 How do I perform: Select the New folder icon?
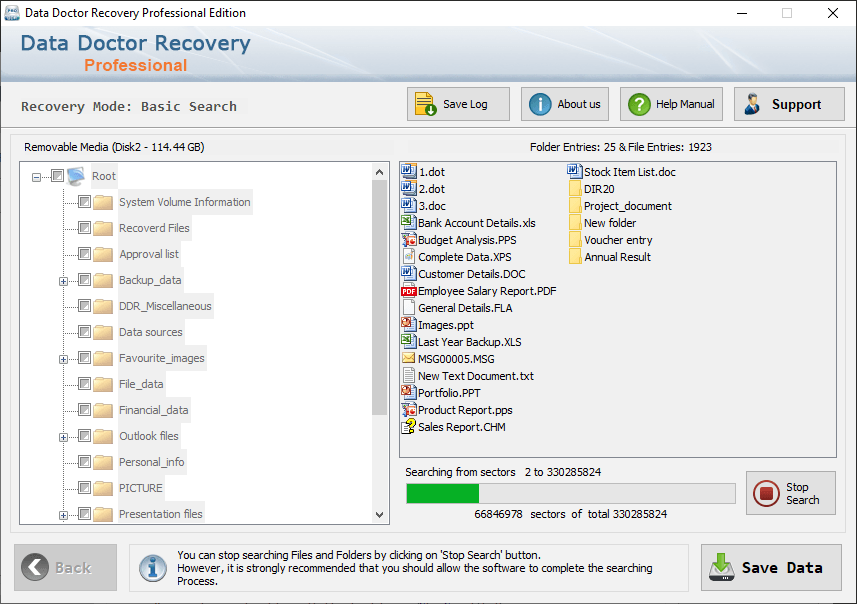click(x=575, y=222)
